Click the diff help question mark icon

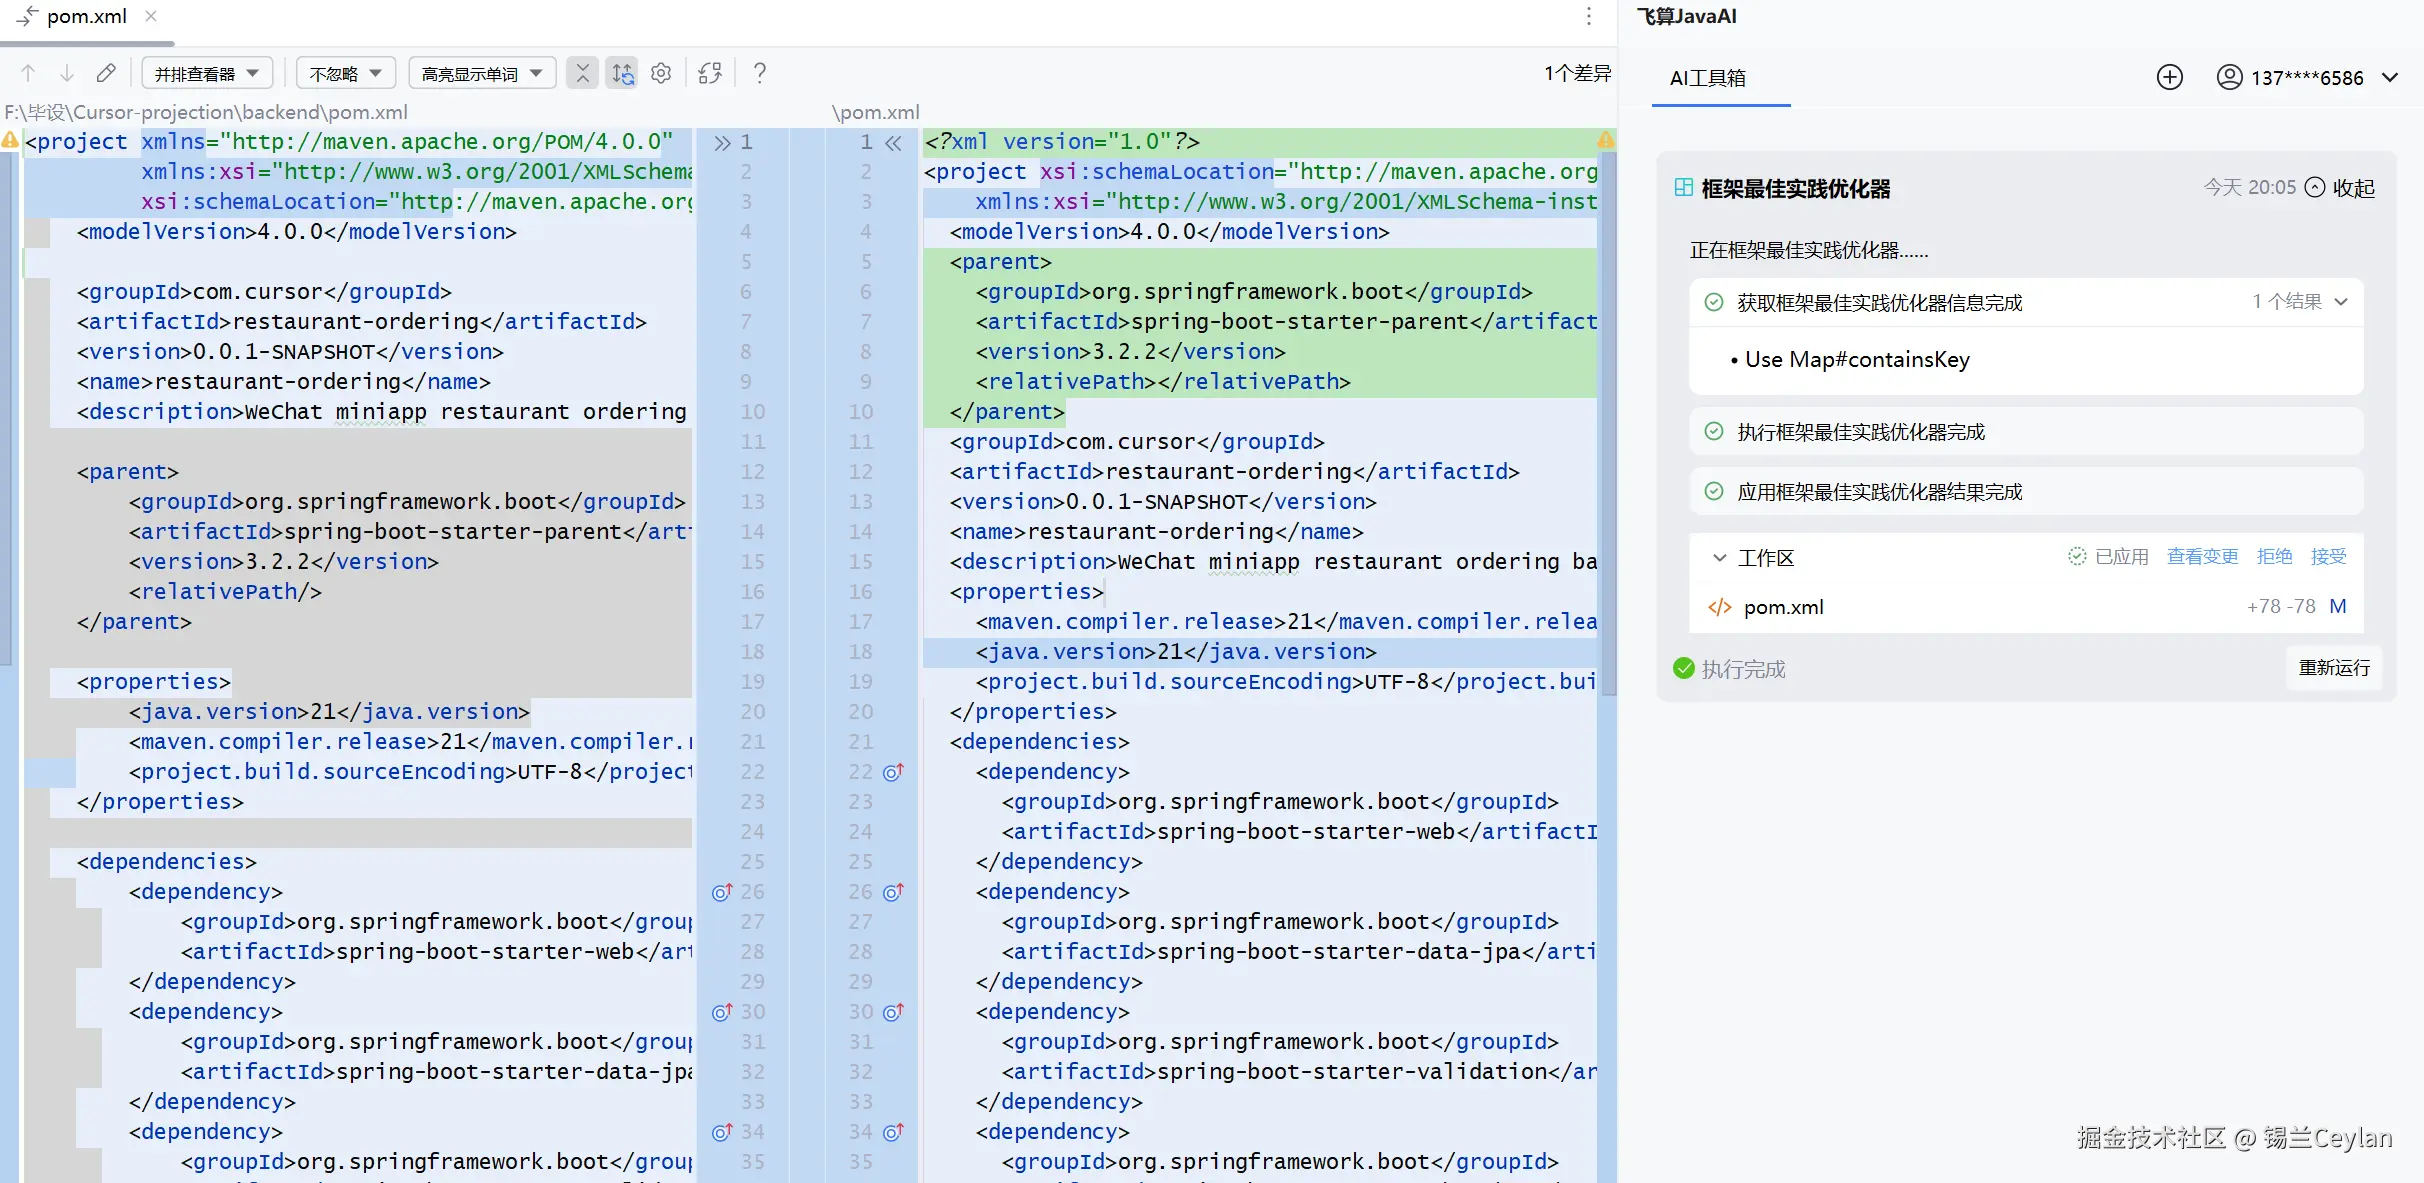click(760, 73)
